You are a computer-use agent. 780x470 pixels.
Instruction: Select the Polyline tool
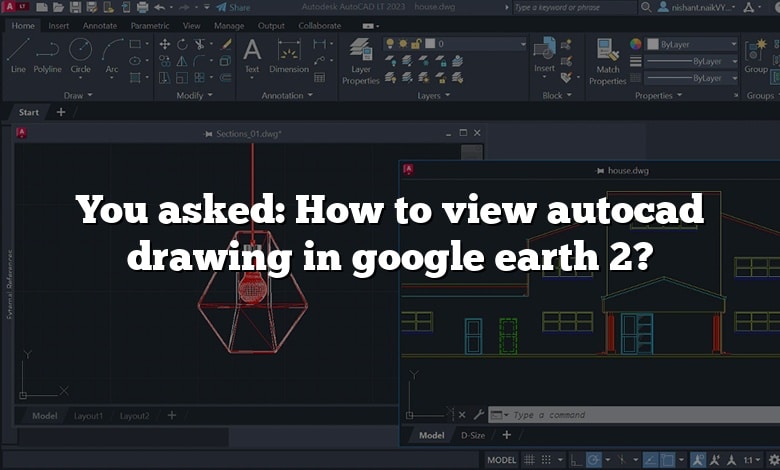pyautogui.click(x=47, y=56)
